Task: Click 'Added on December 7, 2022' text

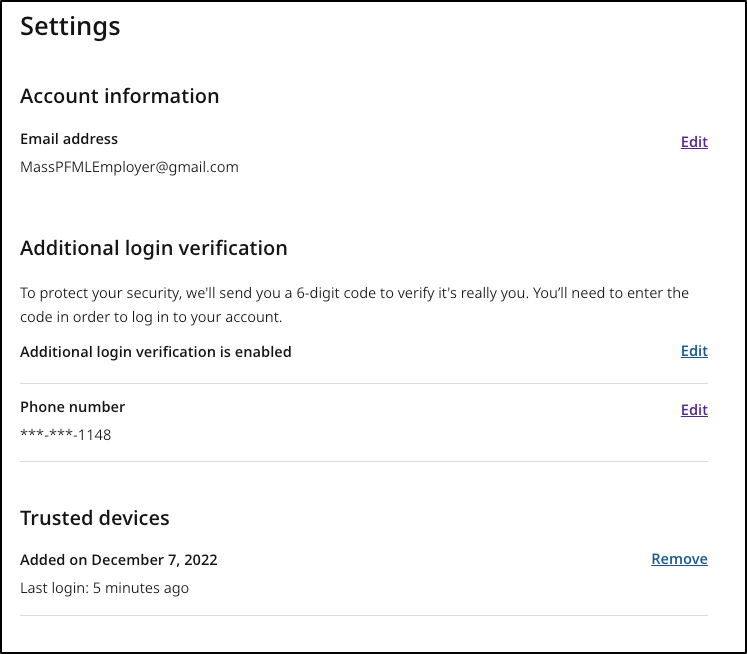Action: pos(118,560)
